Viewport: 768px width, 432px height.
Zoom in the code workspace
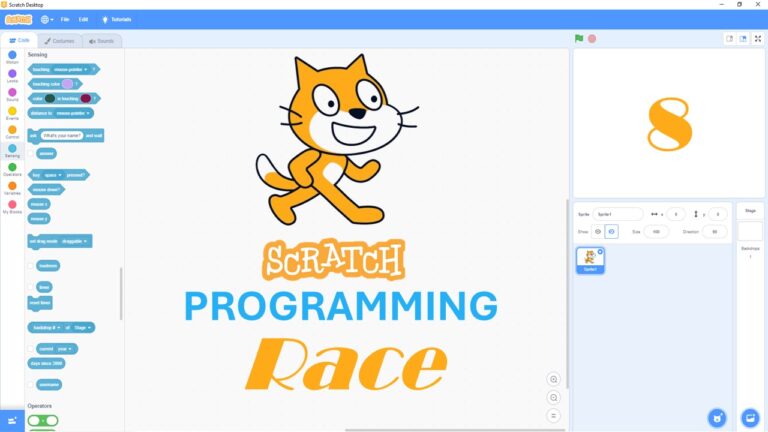click(553, 379)
